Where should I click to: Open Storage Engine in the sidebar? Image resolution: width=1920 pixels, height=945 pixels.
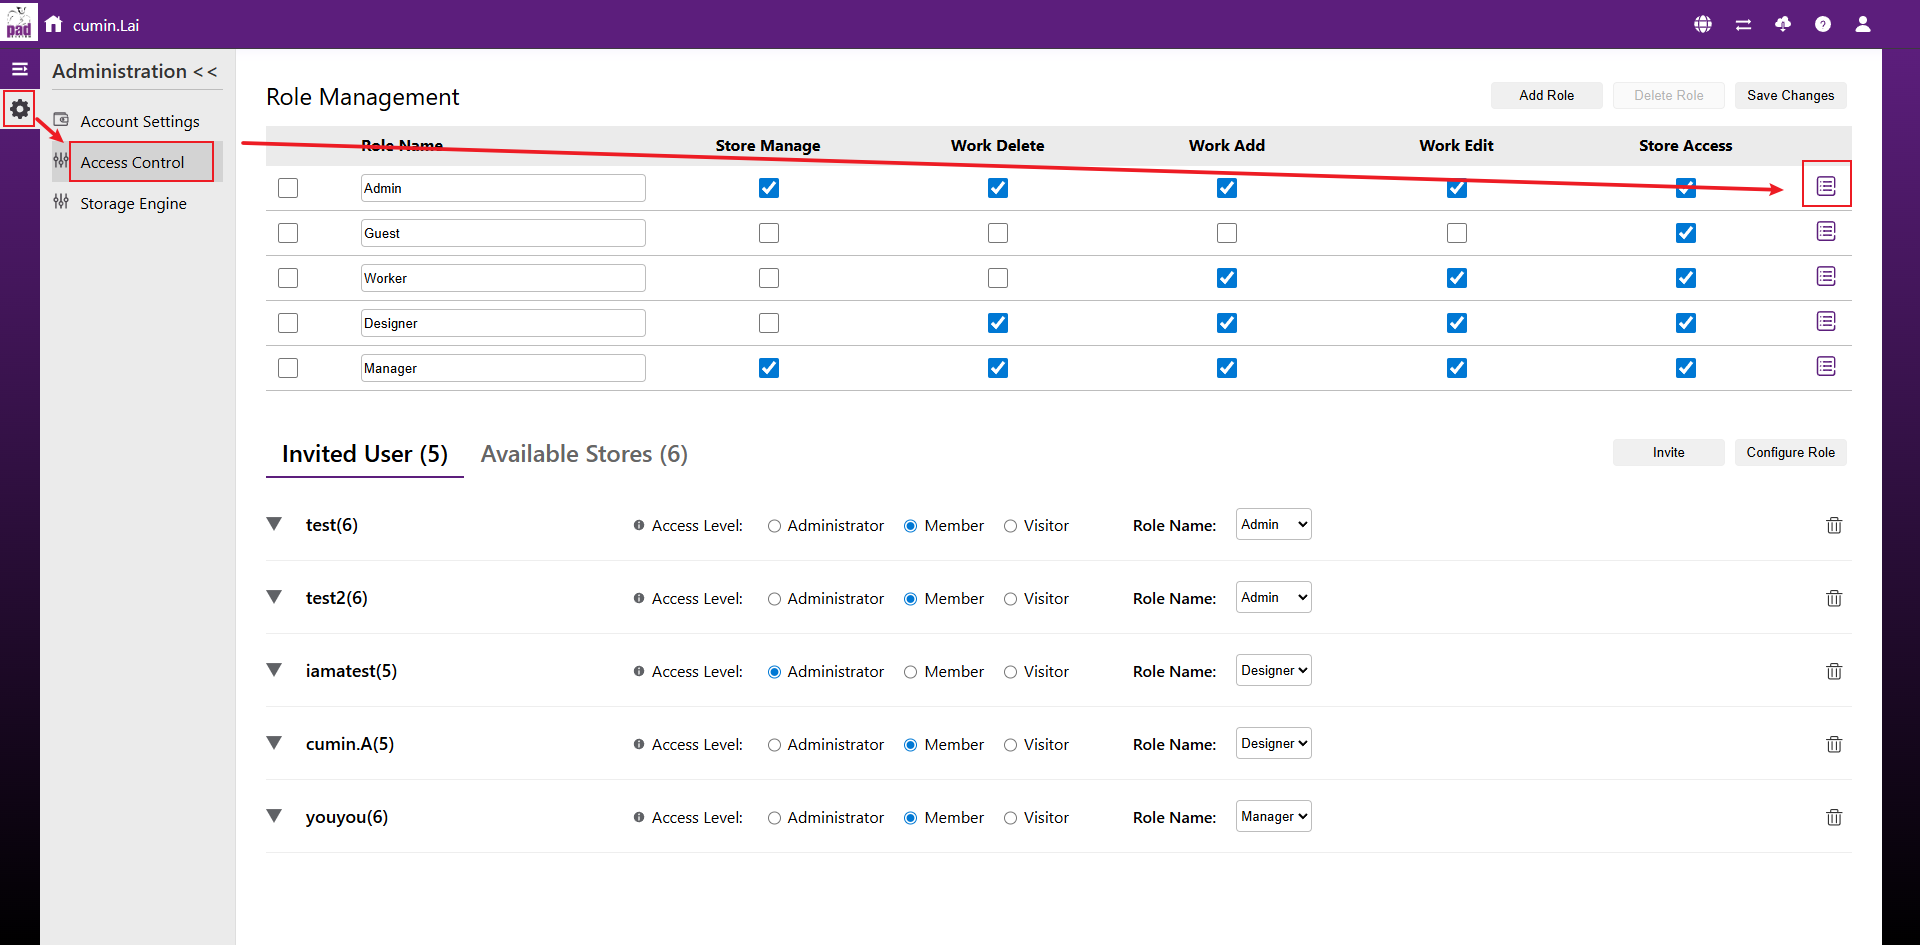click(133, 203)
